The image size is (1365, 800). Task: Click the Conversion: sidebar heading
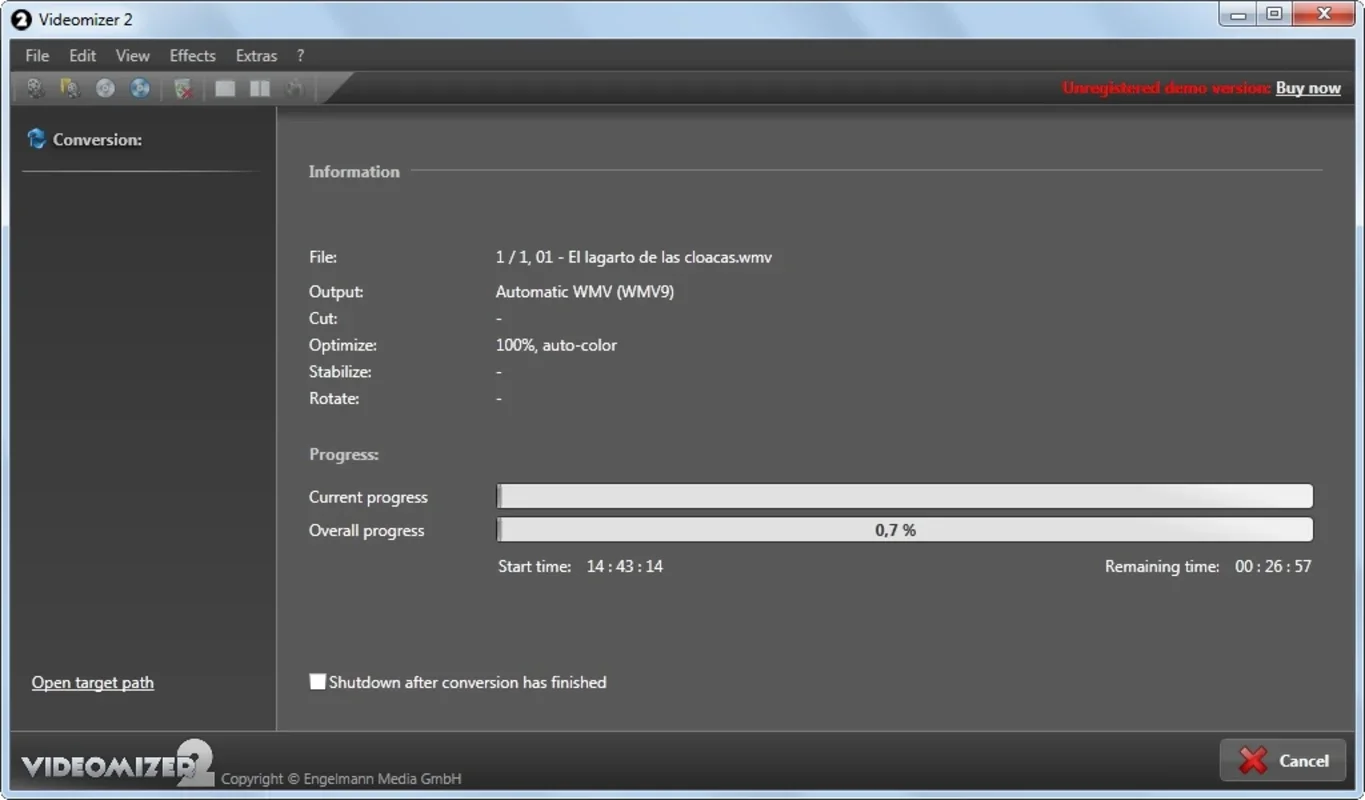pos(97,140)
